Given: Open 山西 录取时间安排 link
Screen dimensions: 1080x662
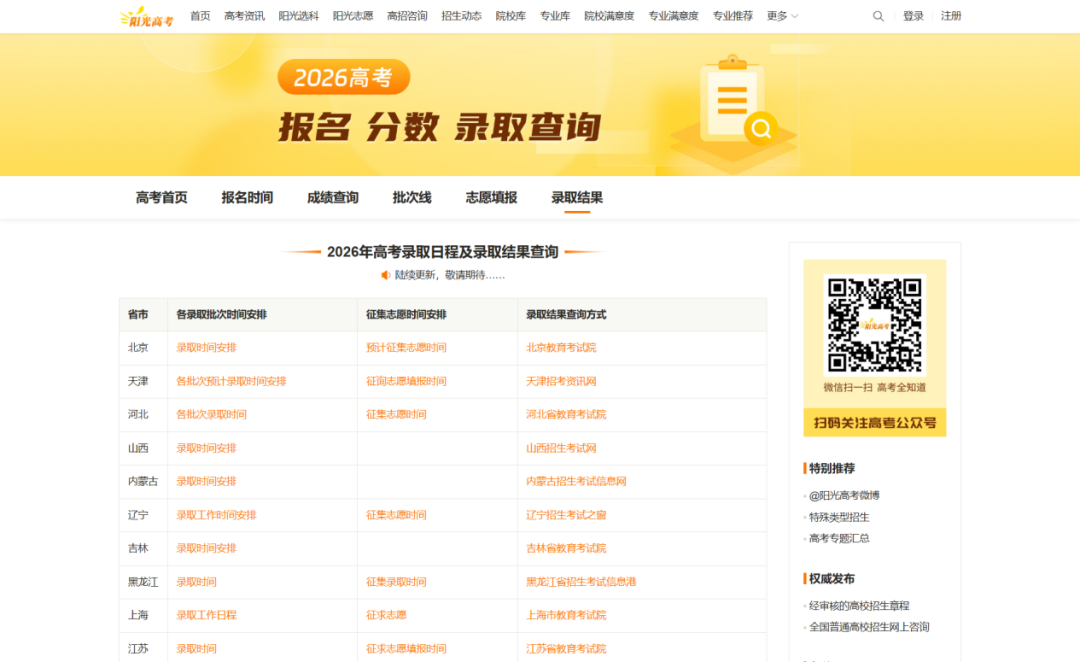Looking at the screenshot, I should click(x=206, y=448).
